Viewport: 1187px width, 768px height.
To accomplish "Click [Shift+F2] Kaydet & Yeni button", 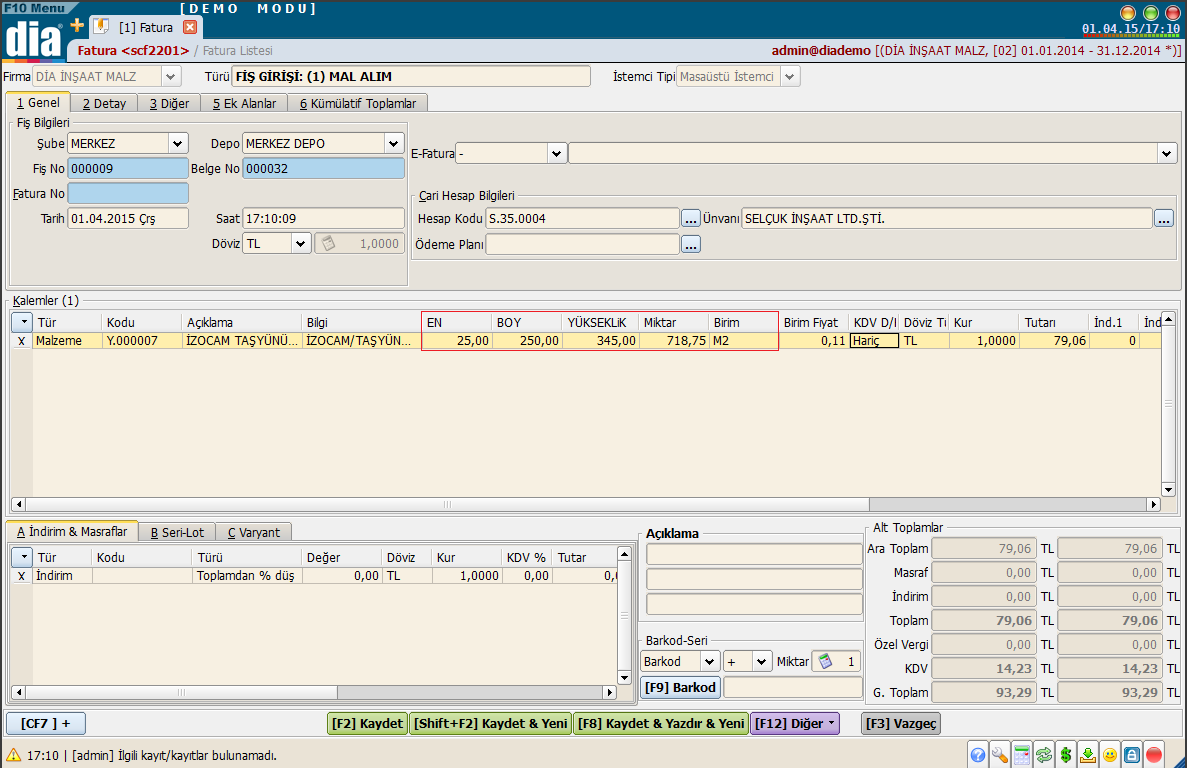I will tap(491, 723).
